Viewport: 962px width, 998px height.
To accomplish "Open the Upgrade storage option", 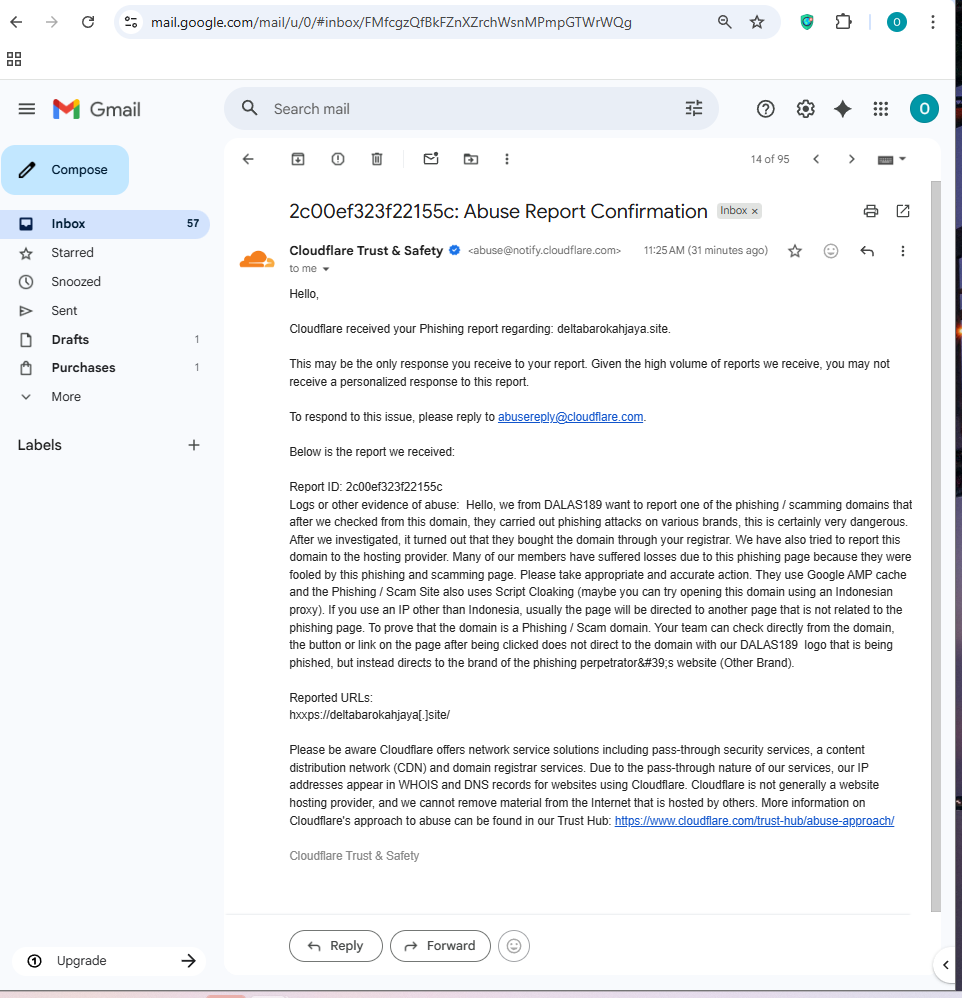I will tap(109, 960).
